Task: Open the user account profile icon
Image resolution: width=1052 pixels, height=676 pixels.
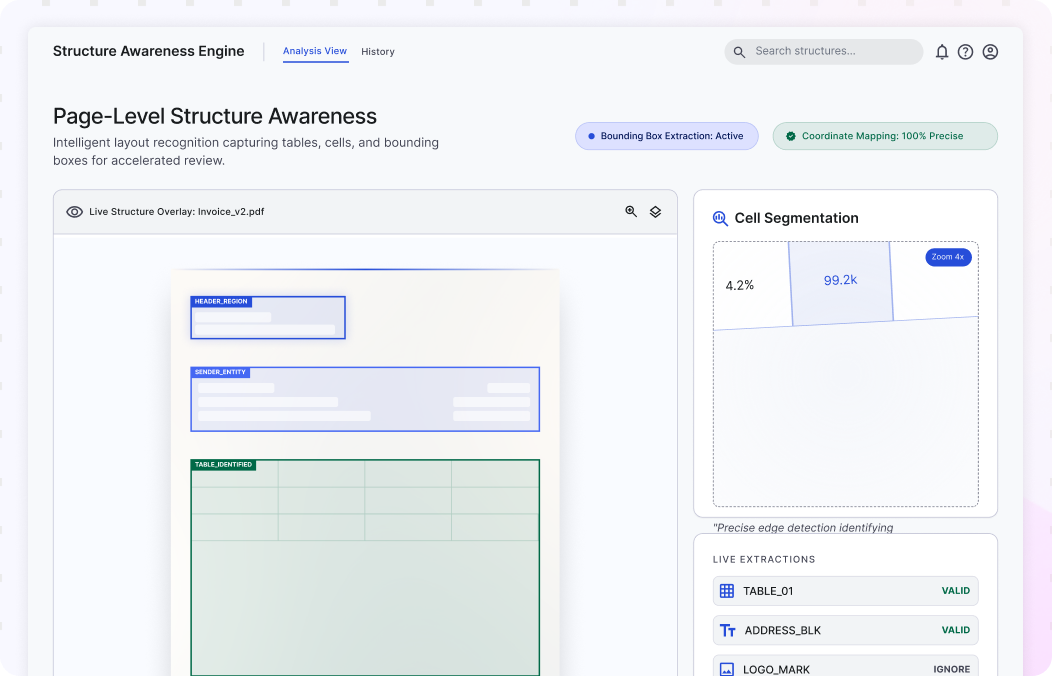Action: [990, 52]
